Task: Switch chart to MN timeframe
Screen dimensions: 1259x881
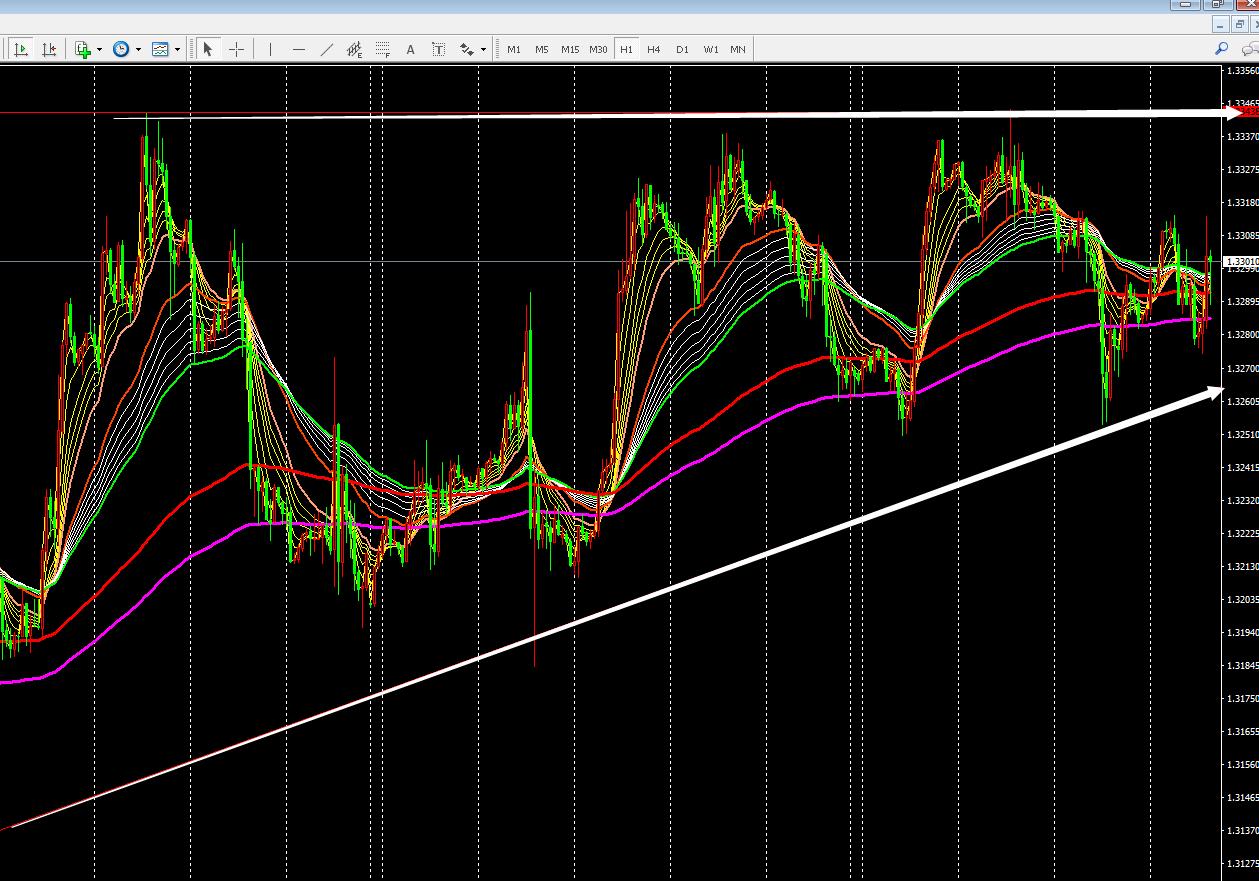Action: (738, 49)
